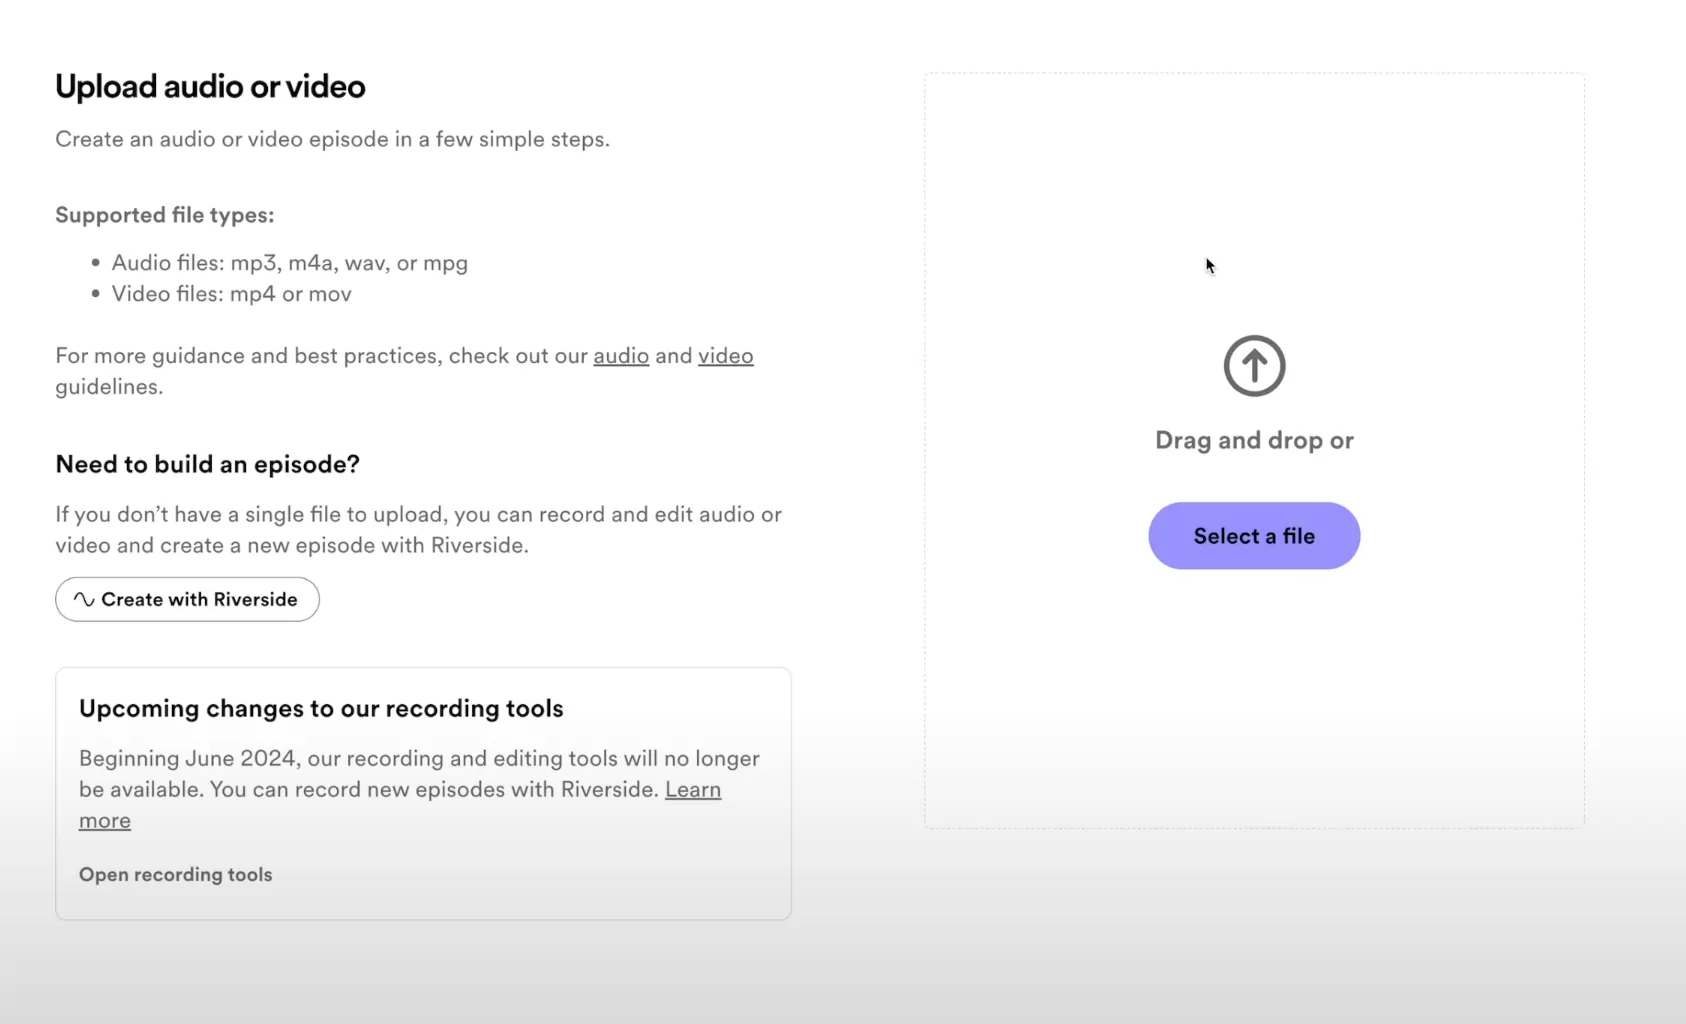Click the Audio files: mp3, m4a line

pyautogui.click(x=289, y=263)
